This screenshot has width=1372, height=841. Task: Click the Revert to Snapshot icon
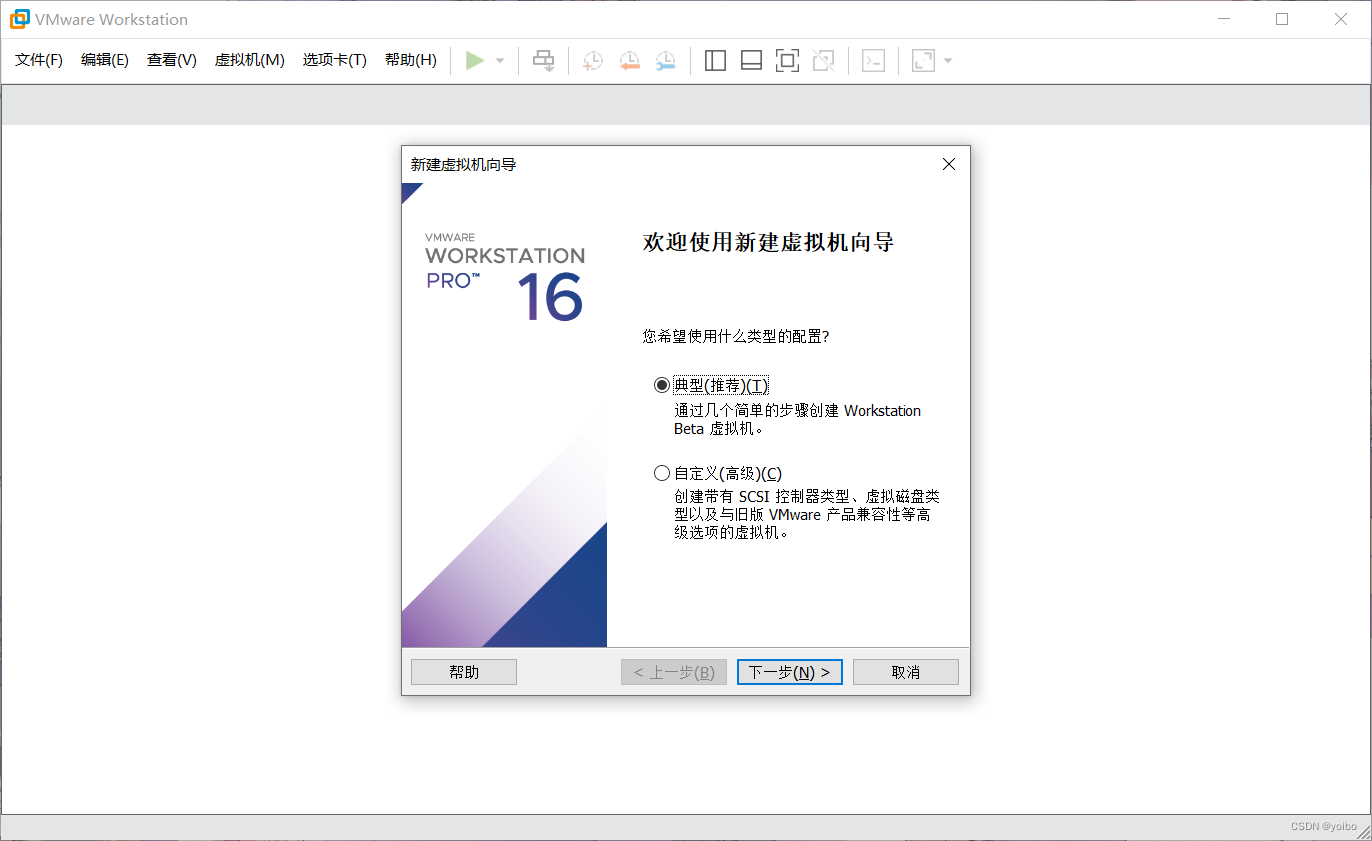click(629, 60)
